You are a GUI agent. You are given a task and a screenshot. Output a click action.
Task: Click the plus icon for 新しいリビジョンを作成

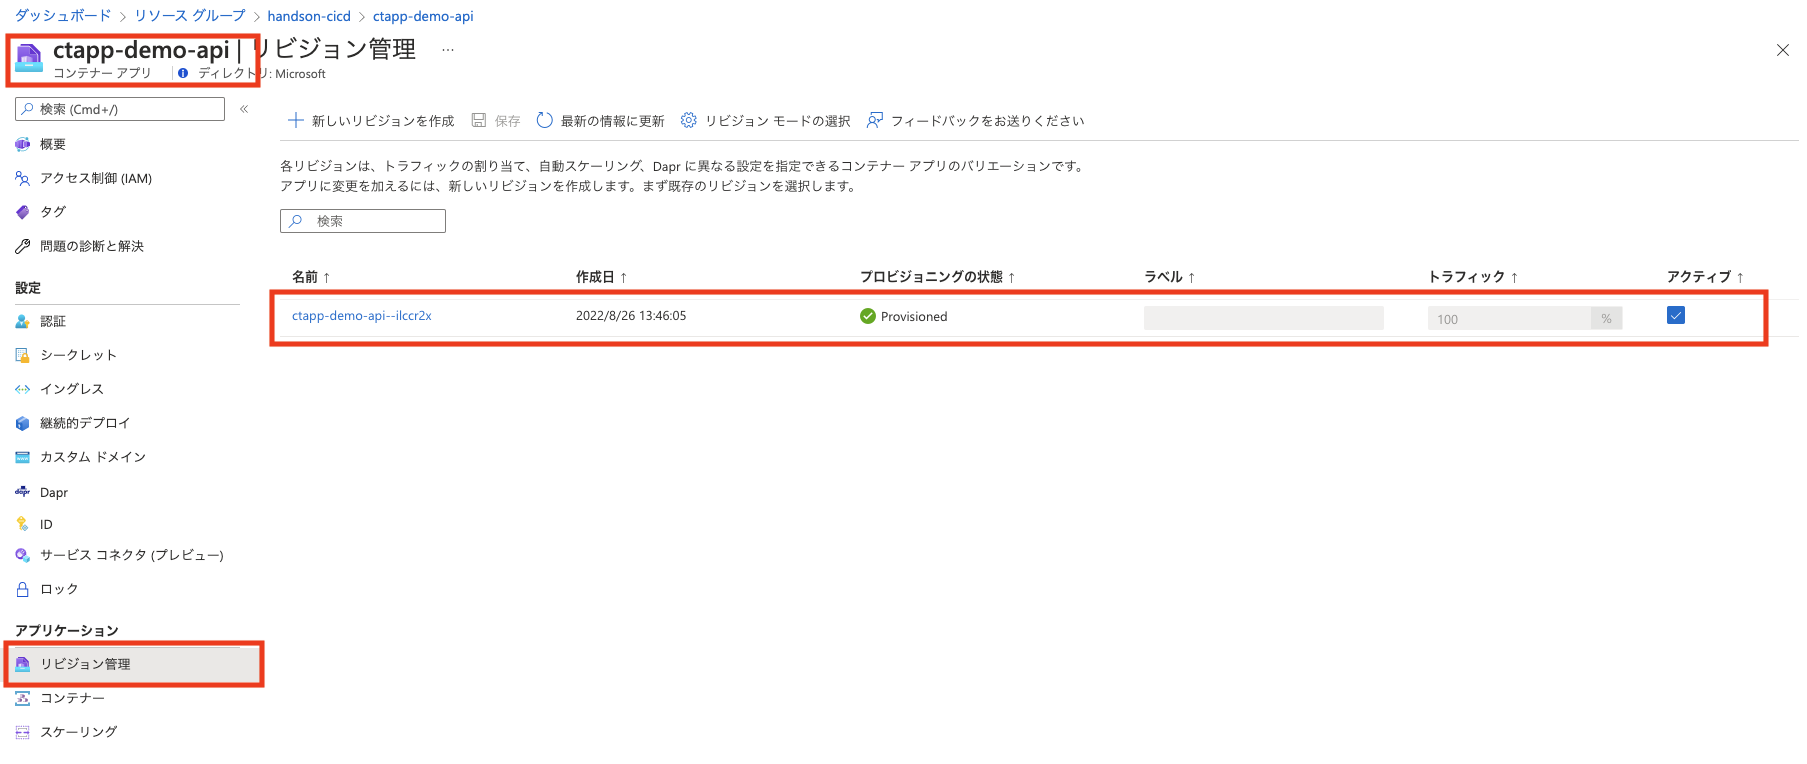[296, 121]
